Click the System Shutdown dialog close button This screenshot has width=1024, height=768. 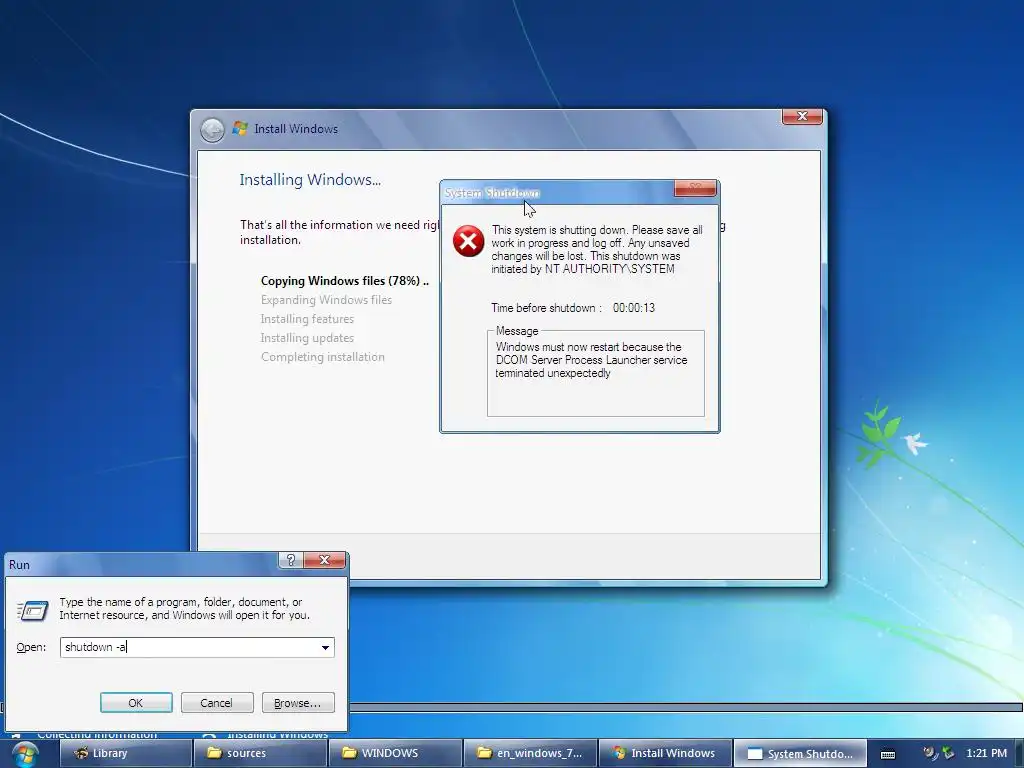tap(695, 188)
